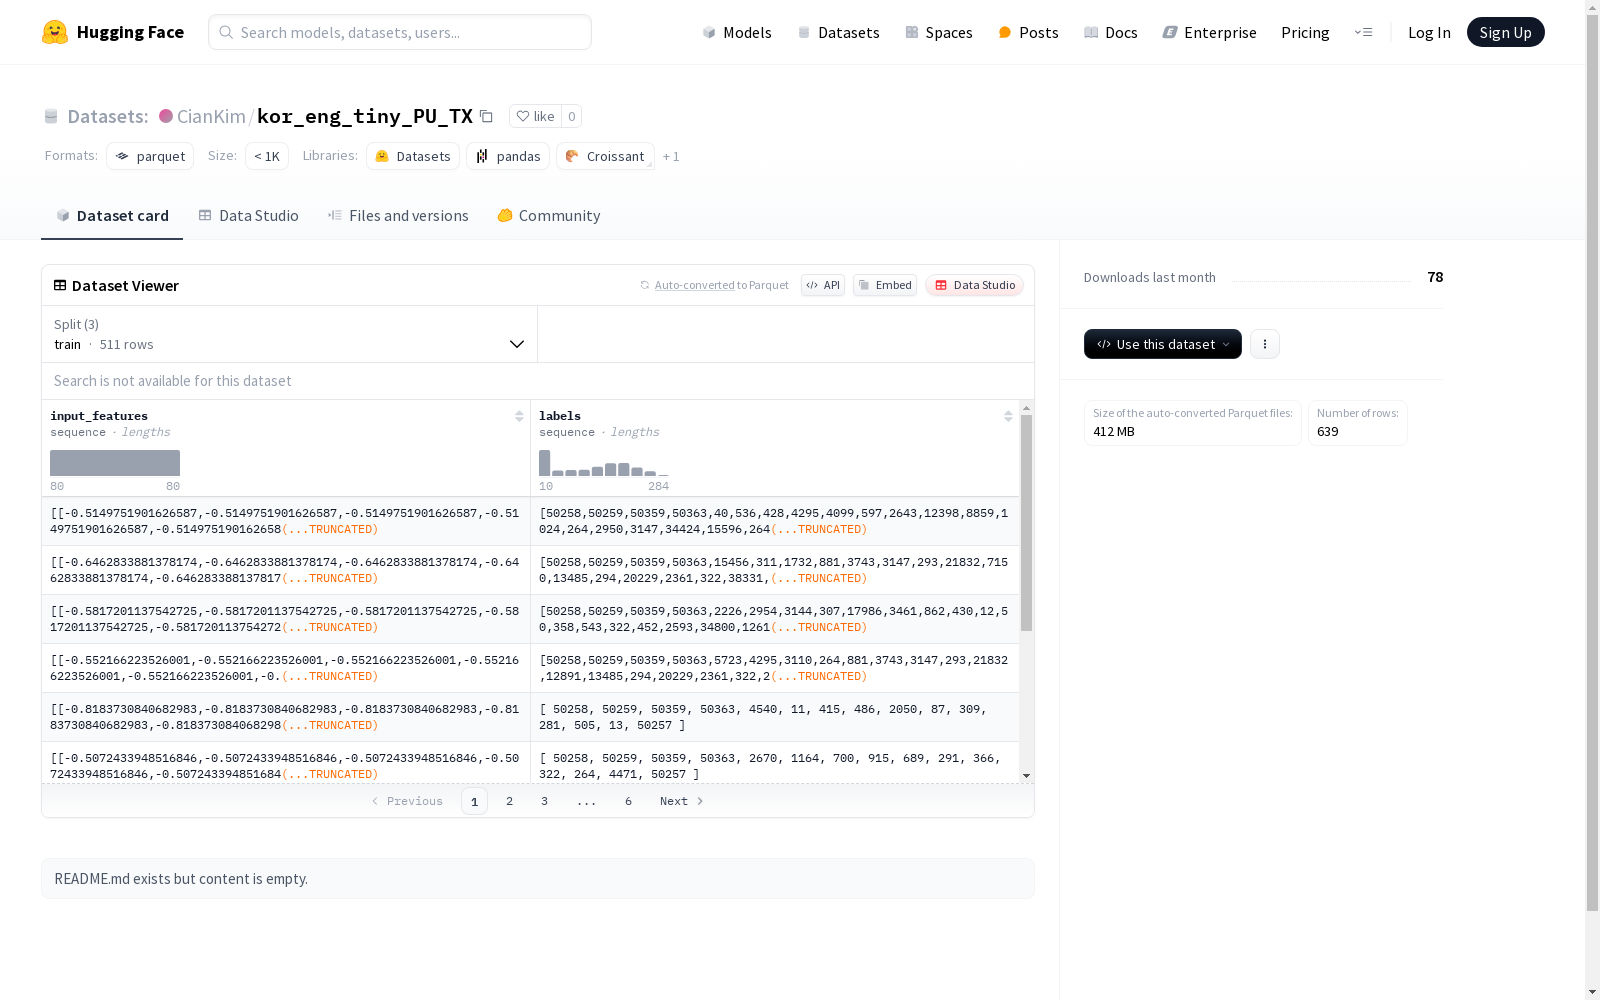1600x1000 pixels.
Task: Open the three-dot dataset options menu
Action: pyautogui.click(x=1265, y=344)
